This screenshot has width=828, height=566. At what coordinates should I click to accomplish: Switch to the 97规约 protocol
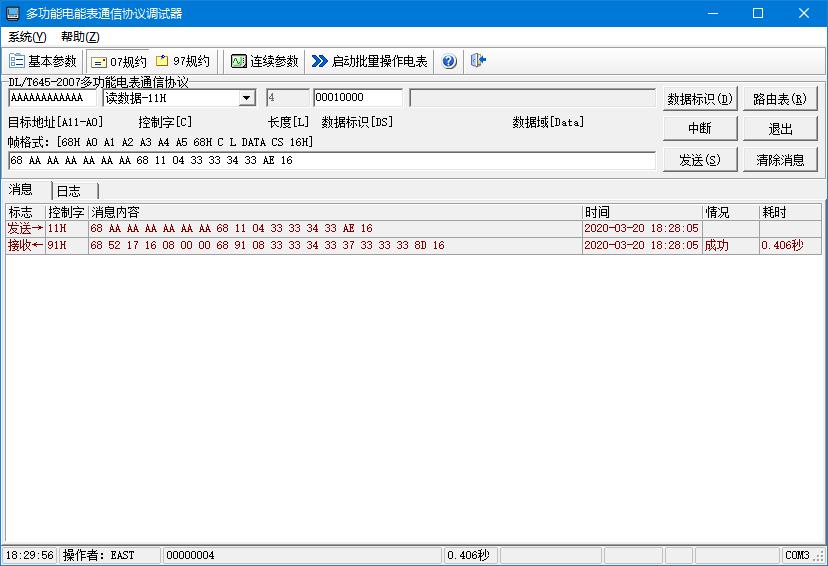182,61
